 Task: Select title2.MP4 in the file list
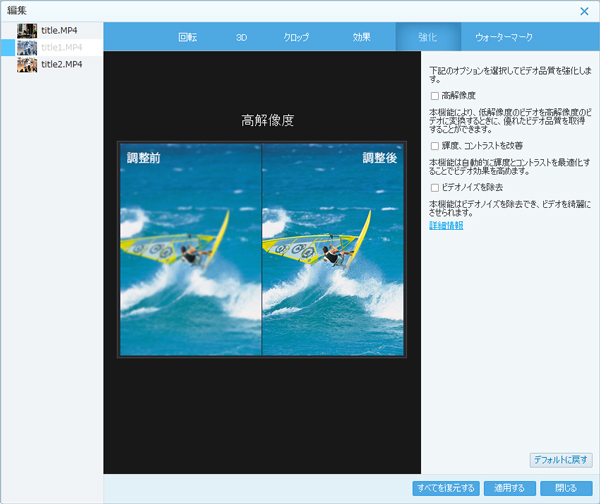click(x=52, y=64)
